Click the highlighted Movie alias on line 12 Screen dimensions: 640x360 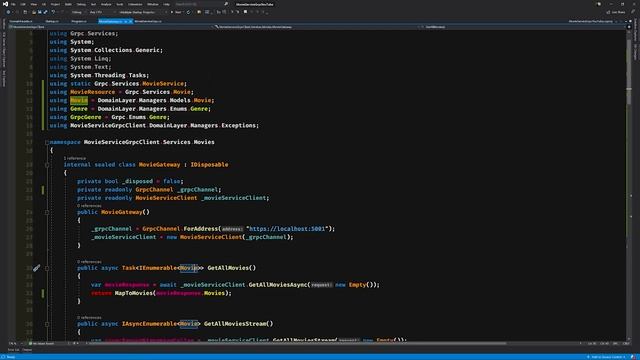coord(79,100)
